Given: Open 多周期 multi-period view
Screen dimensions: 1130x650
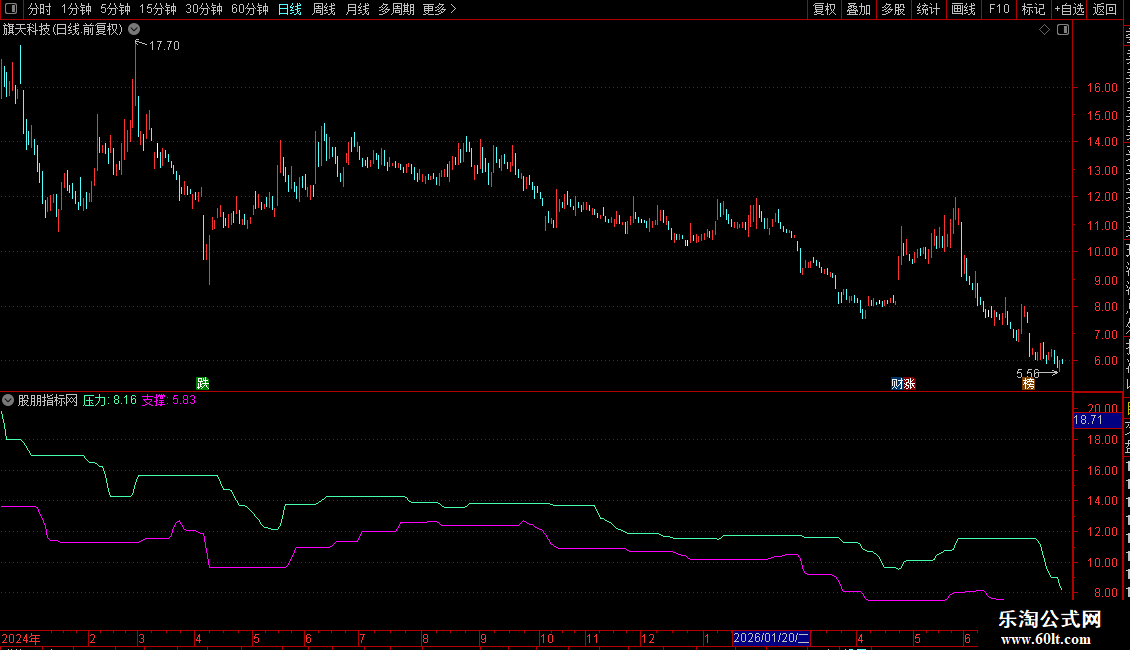Looking at the screenshot, I should (x=396, y=9).
